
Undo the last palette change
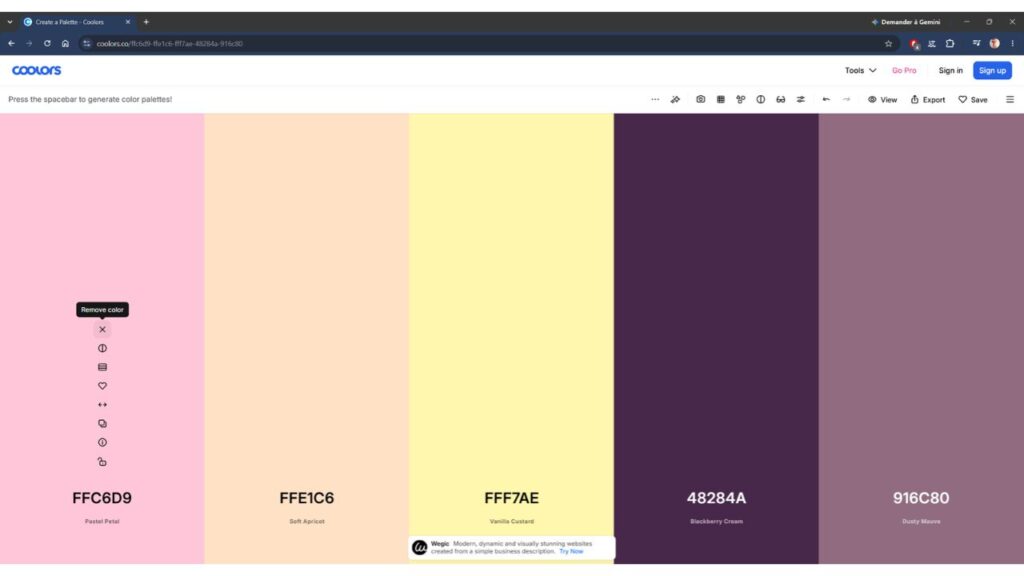826,99
